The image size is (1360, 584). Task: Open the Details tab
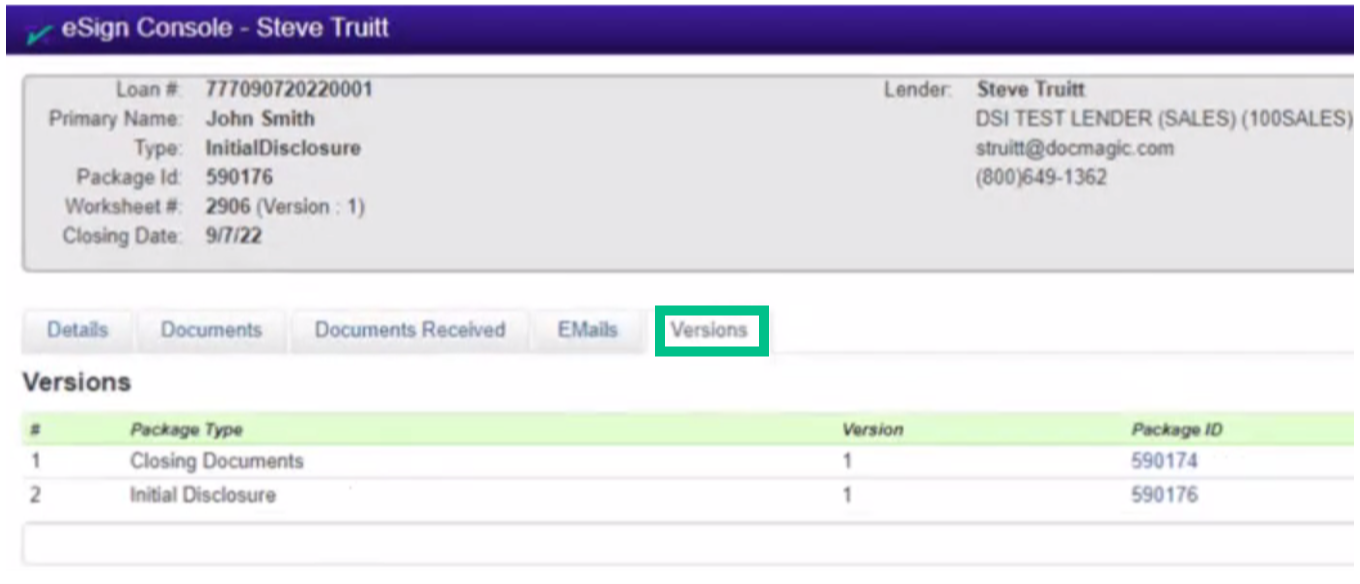pos(77,330)
